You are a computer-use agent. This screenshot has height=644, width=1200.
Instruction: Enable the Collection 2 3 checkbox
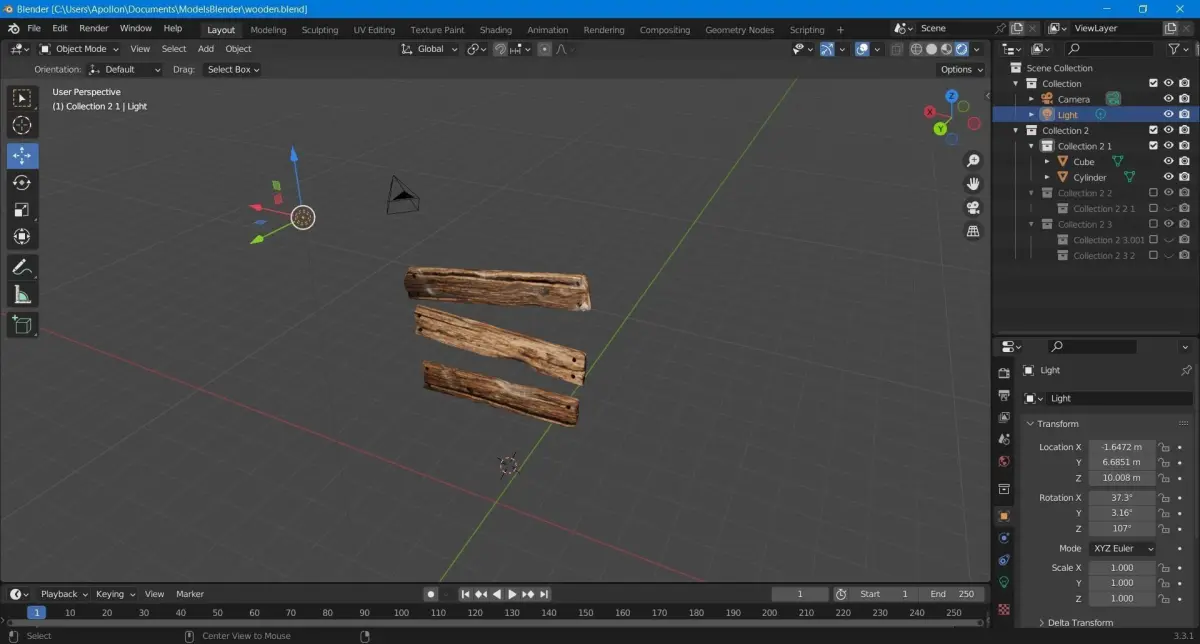(1153, 224)
